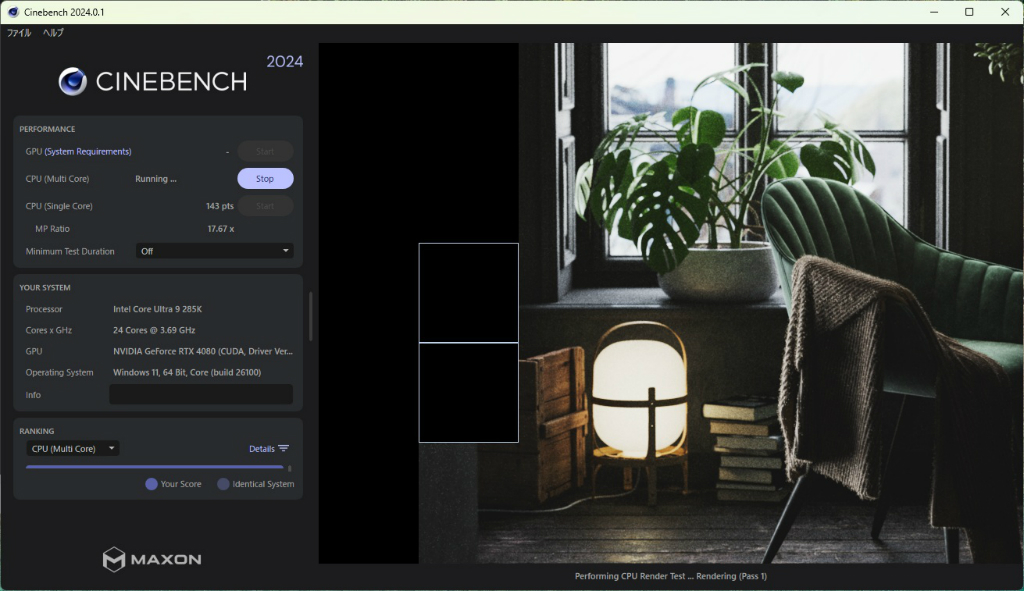Open the ファイル menu

click(x=19, y=33)
